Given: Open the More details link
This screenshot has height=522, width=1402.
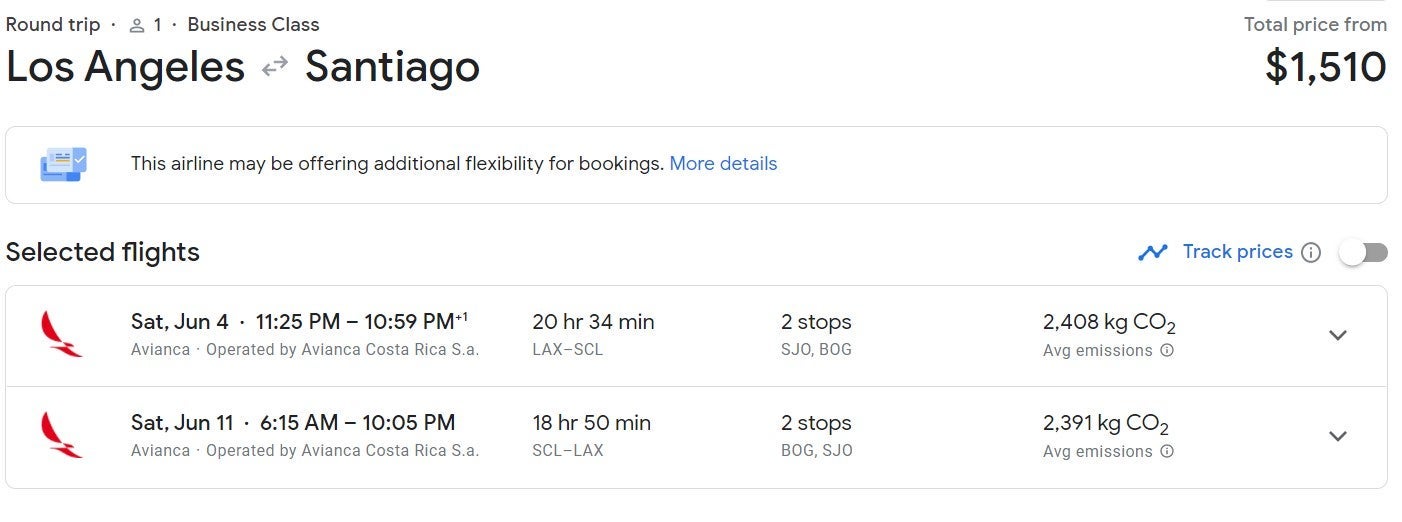Looking at the screenshot, I should click(723, 164).
